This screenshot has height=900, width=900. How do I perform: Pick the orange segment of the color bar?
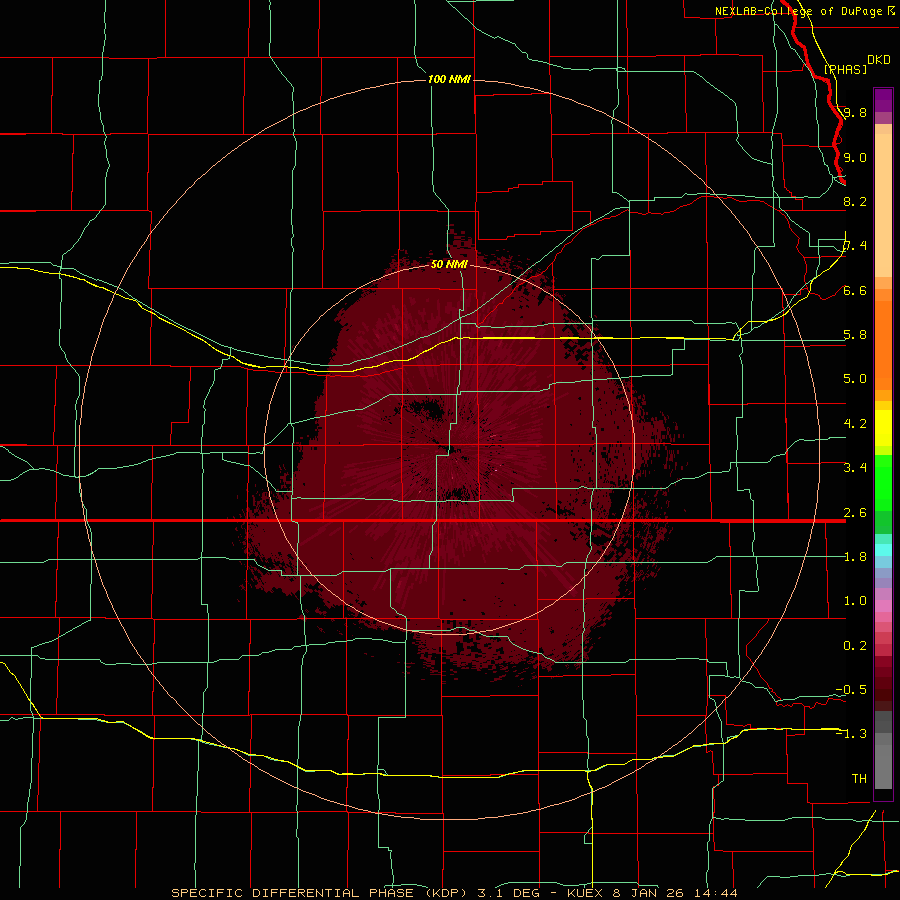(x=883, y=344)
